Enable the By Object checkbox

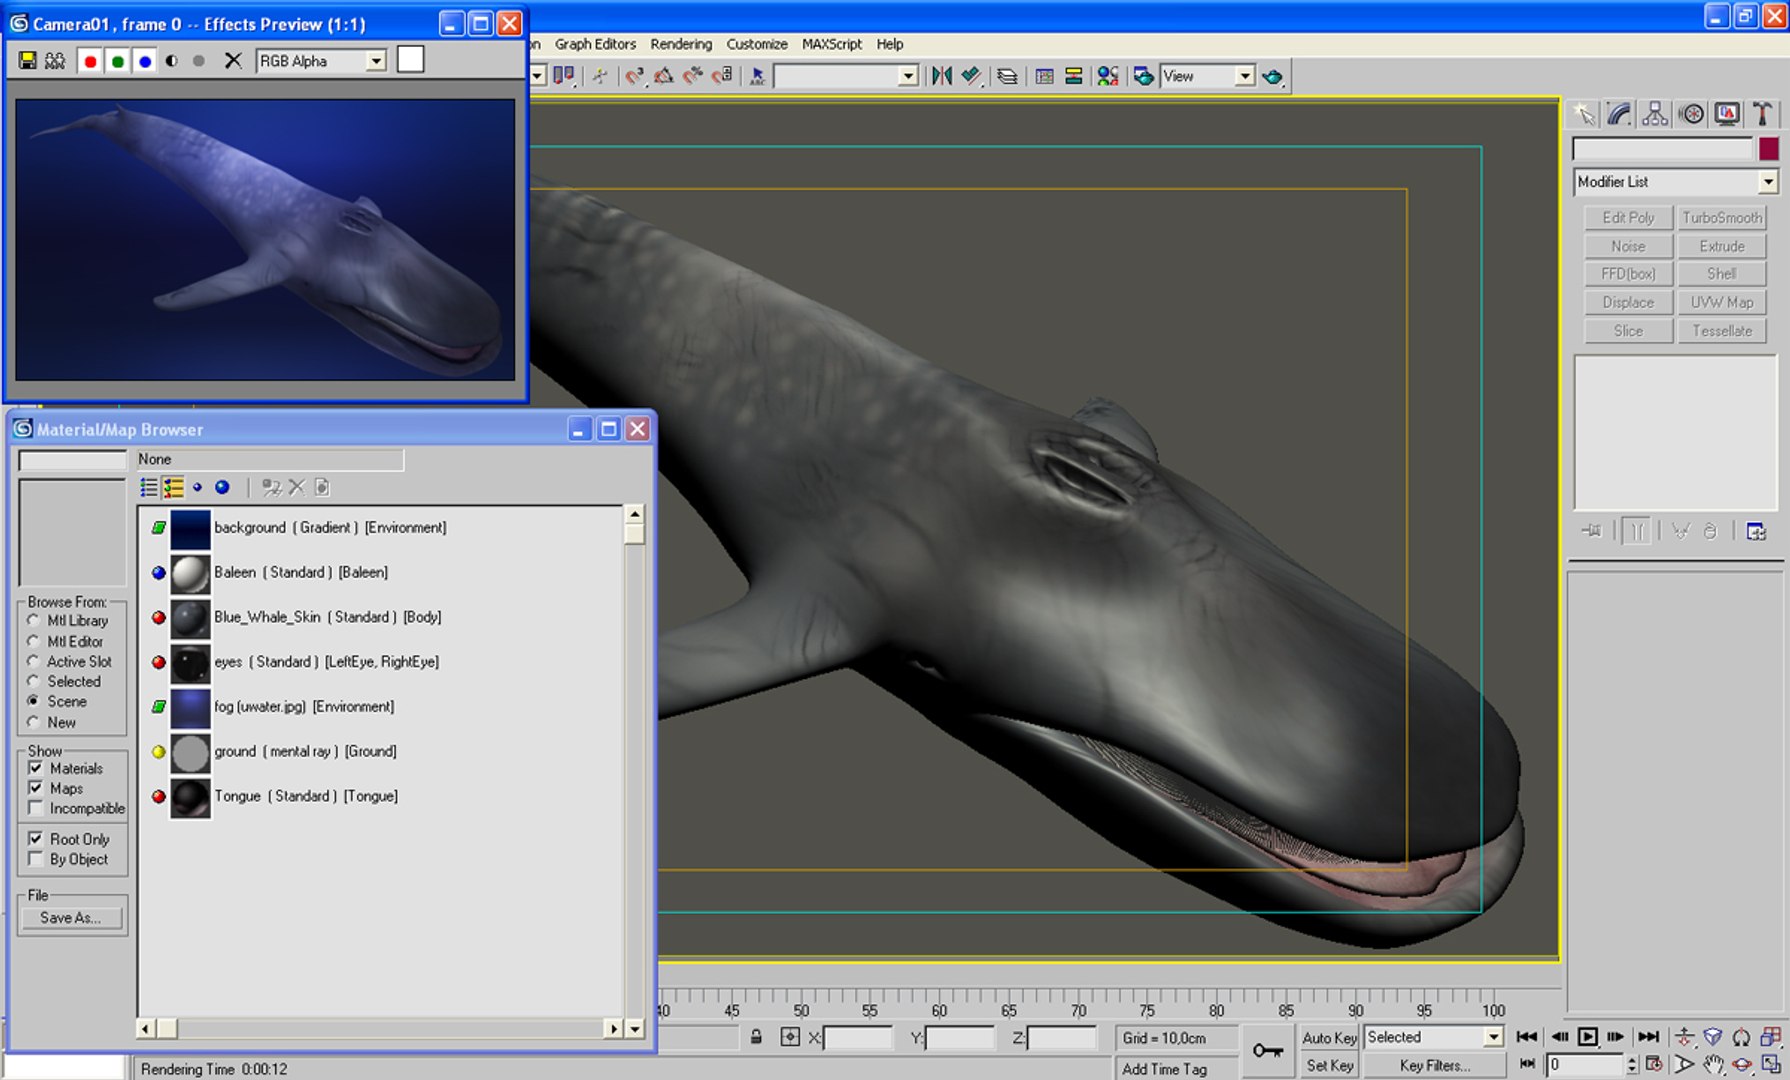pyautogui.click(x=36, y=859)
